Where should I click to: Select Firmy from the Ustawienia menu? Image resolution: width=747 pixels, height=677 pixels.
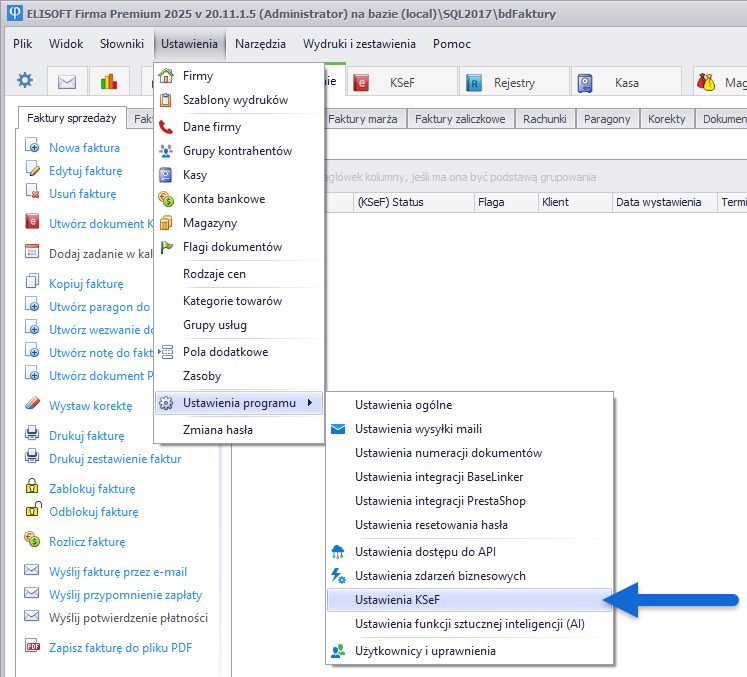(197, 76)
